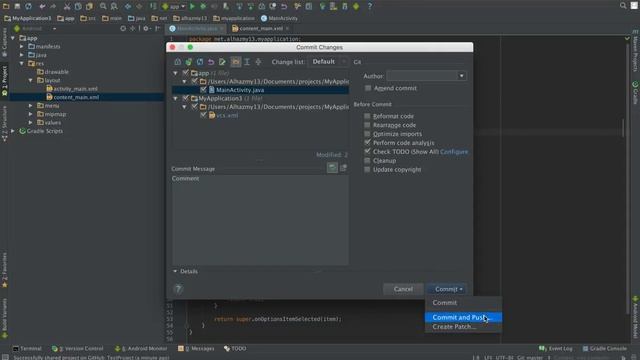The image size is (640, 360).
Task: Collapse the app node in commit changes tree
Action: [176, 73]
